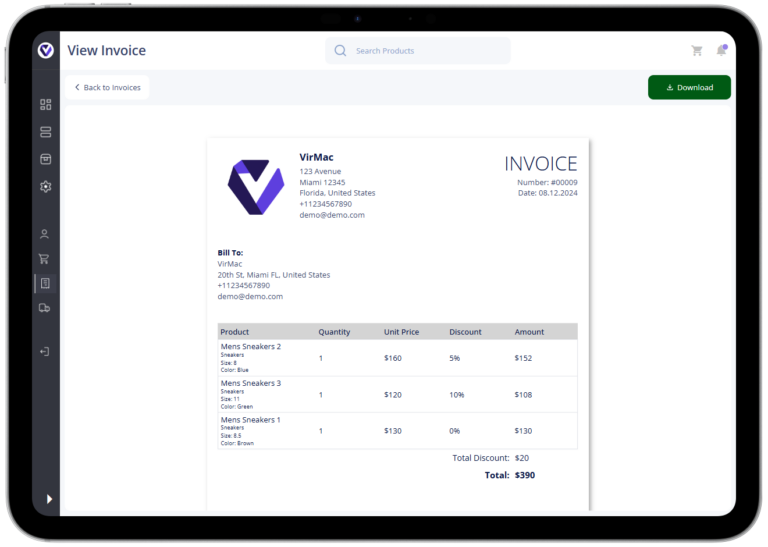Image resolution: width=768 pixels, height=547 pixels.
Task: Click the VirMac logo on the invoice
Action: (x=256, y=187)
